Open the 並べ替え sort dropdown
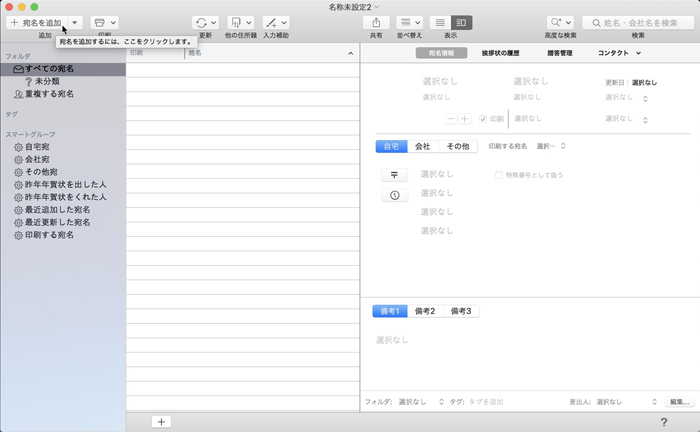This screenshot has height=432, width=700. [x=409, y=21]
